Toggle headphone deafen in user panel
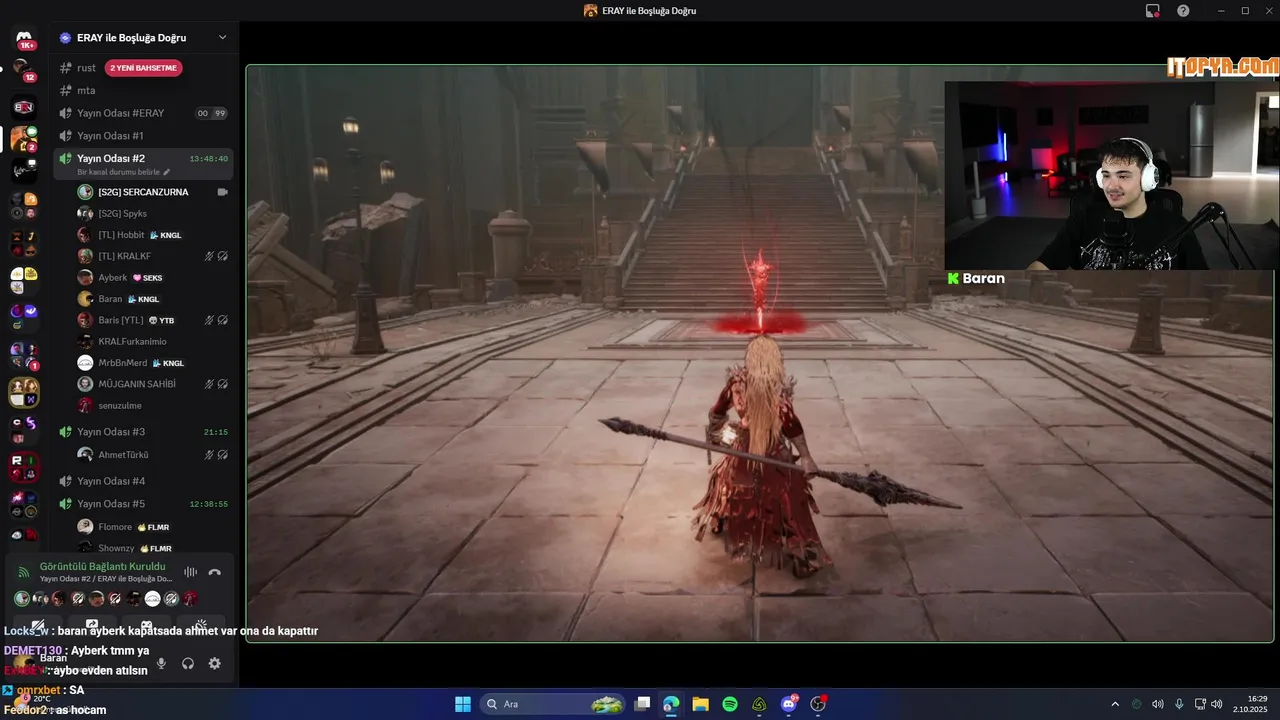 (188, 664)
